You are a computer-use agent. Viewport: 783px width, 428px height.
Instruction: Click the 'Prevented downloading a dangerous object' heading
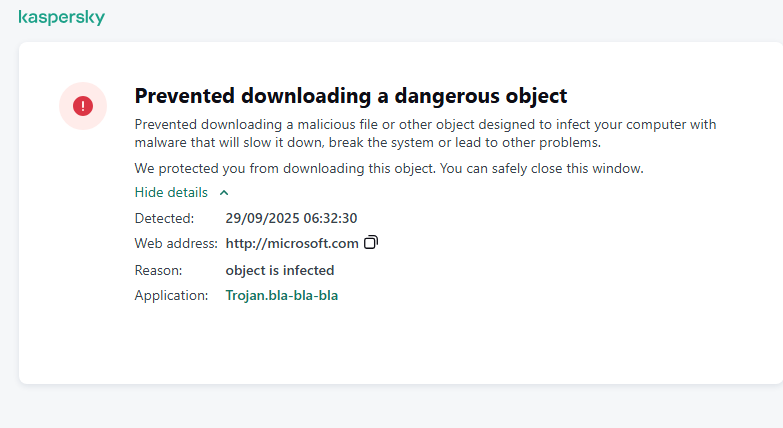coord(350,96)
